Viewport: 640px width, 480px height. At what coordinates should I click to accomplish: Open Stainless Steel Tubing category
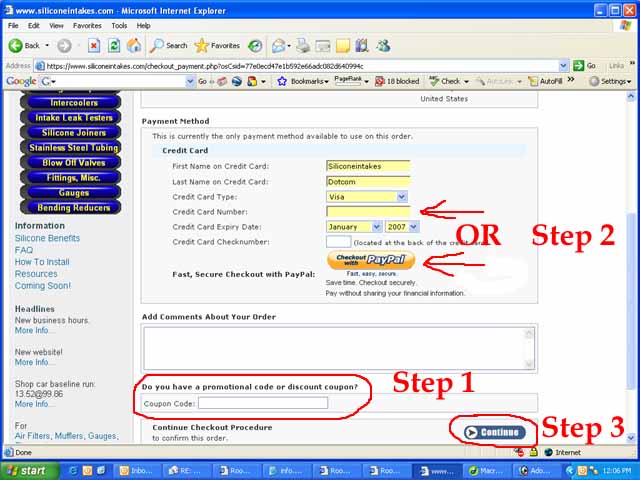point(73,148)
